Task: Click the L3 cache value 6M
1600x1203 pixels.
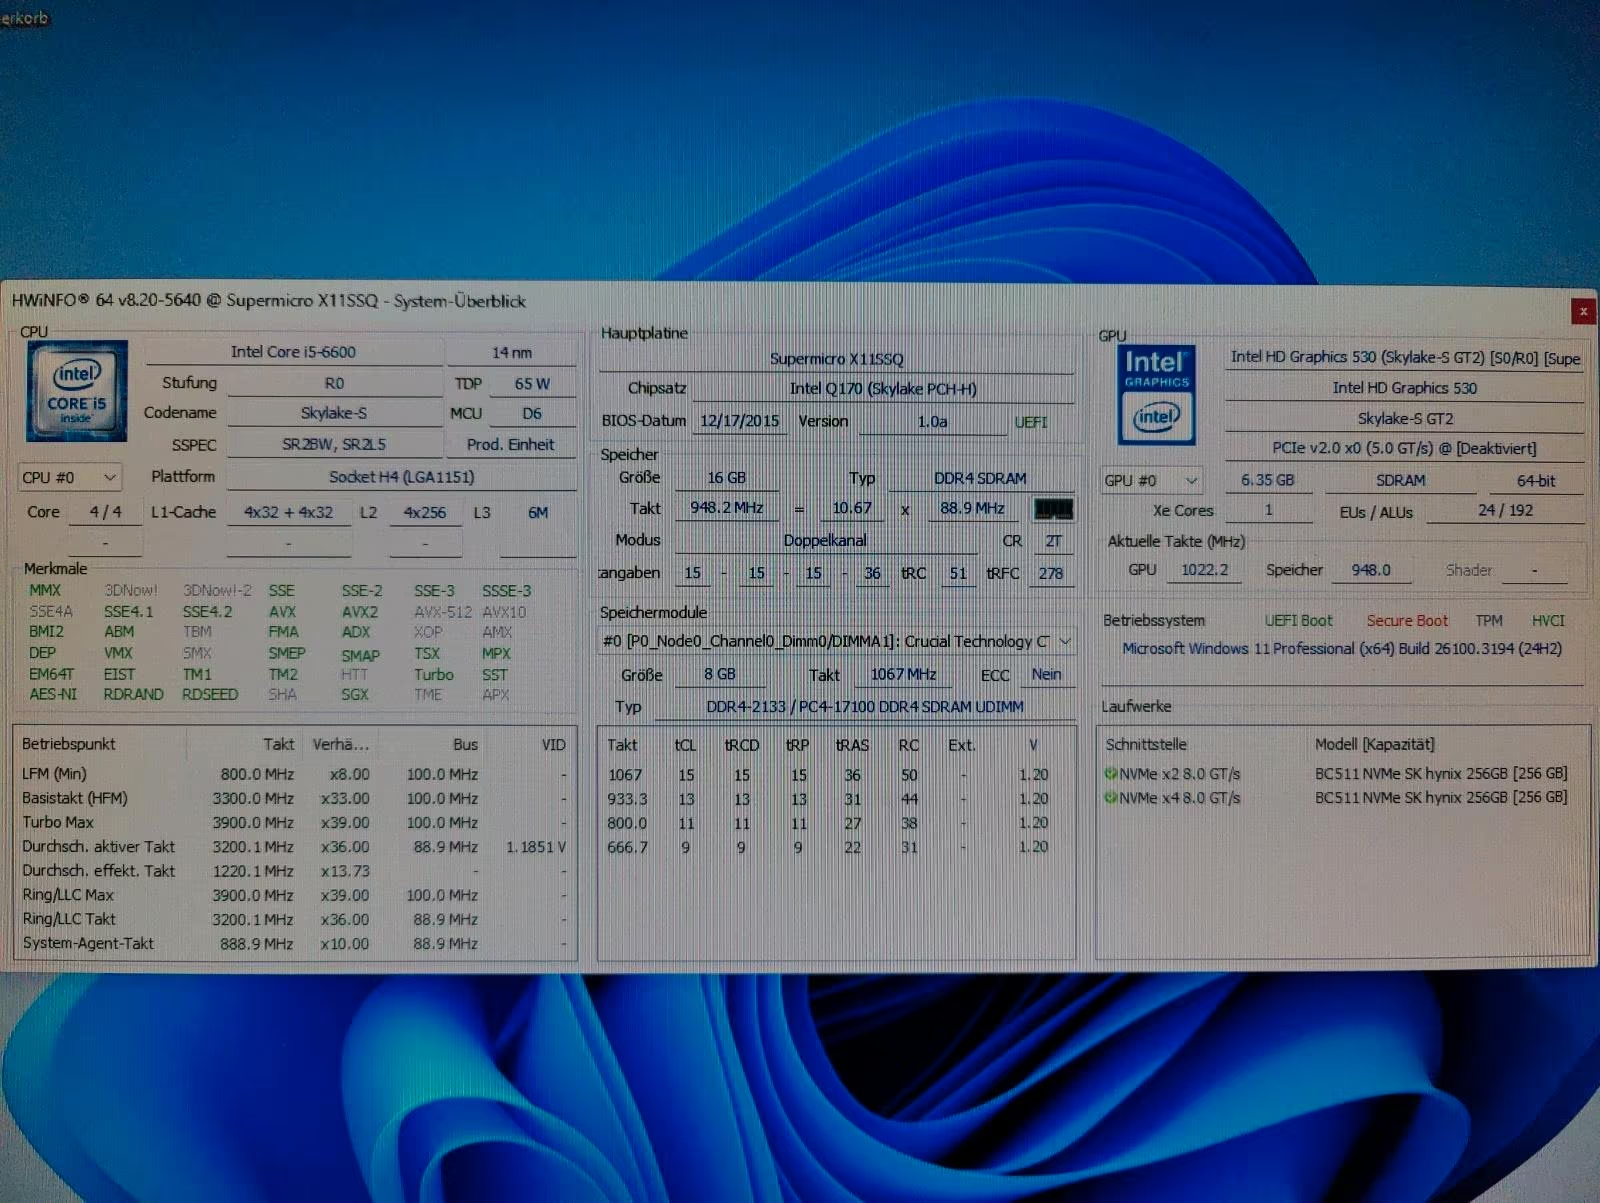Action: click(538, 512)
